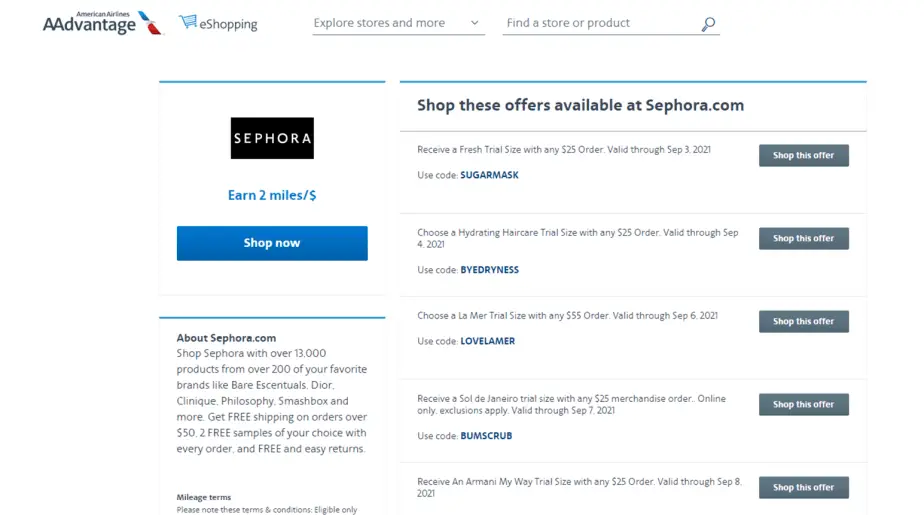Shop the Armani My Way offer
The height and width of the screenshot is (515, 924).
pyautogui.click(x=804, y=488)
